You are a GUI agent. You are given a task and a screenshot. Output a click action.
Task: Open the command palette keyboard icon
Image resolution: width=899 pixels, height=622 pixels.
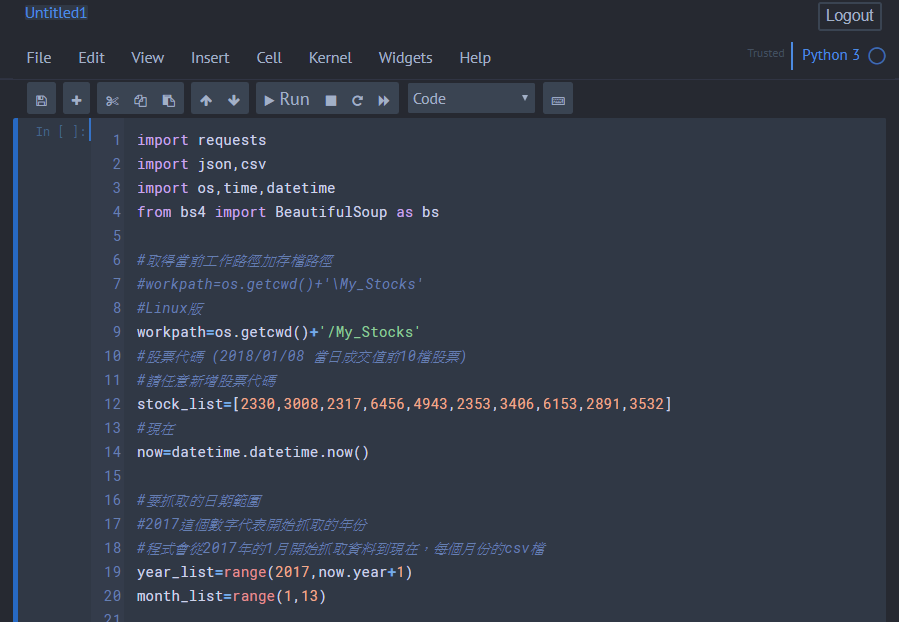pos(558,99)
